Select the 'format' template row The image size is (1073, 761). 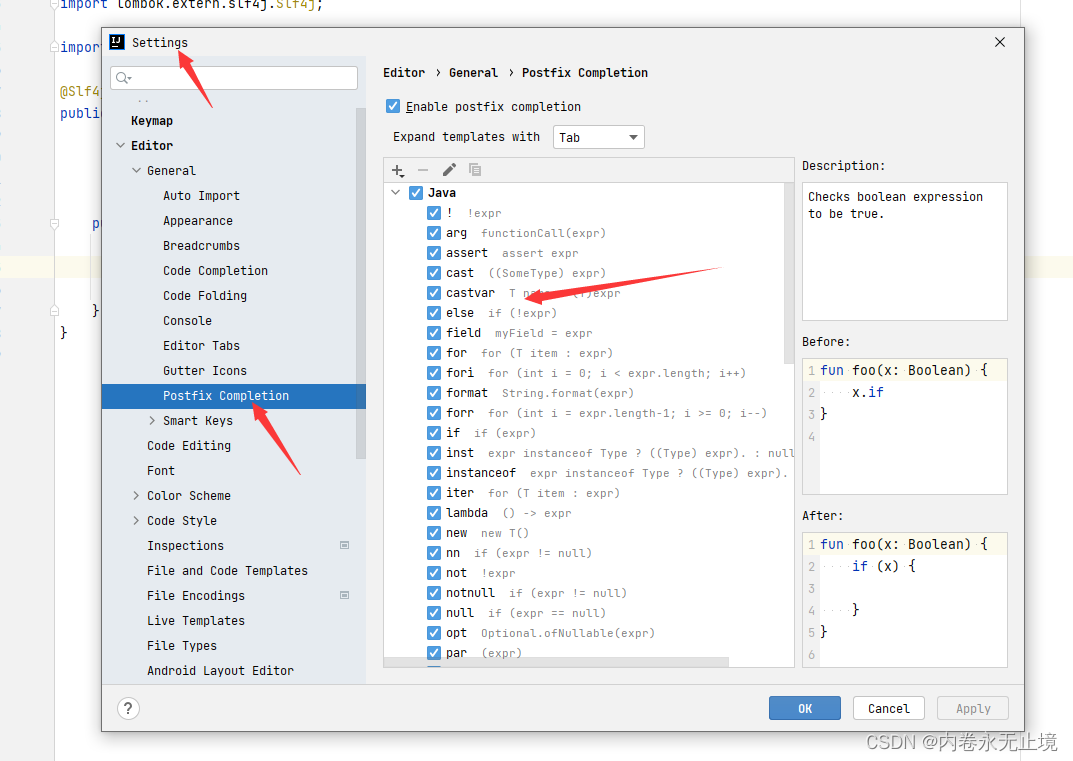coord(589,393)
